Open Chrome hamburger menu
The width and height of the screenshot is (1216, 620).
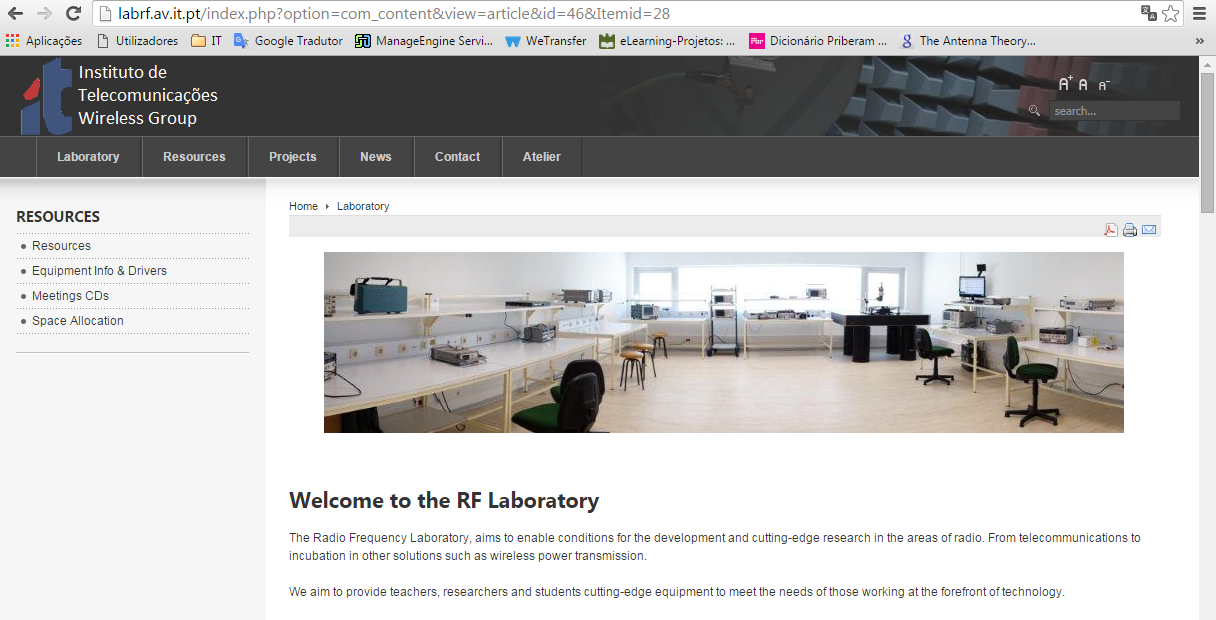click(x=1199, y=14)
